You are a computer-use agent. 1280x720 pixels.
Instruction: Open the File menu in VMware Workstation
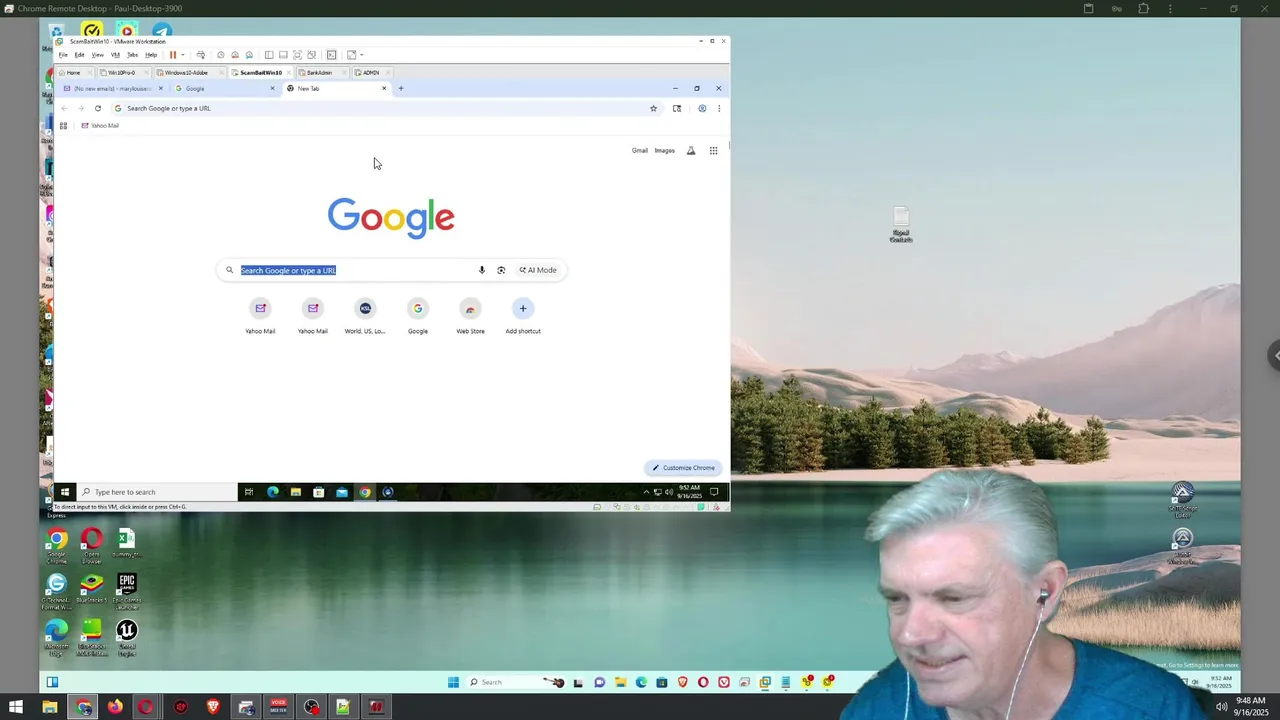point(63,55)
